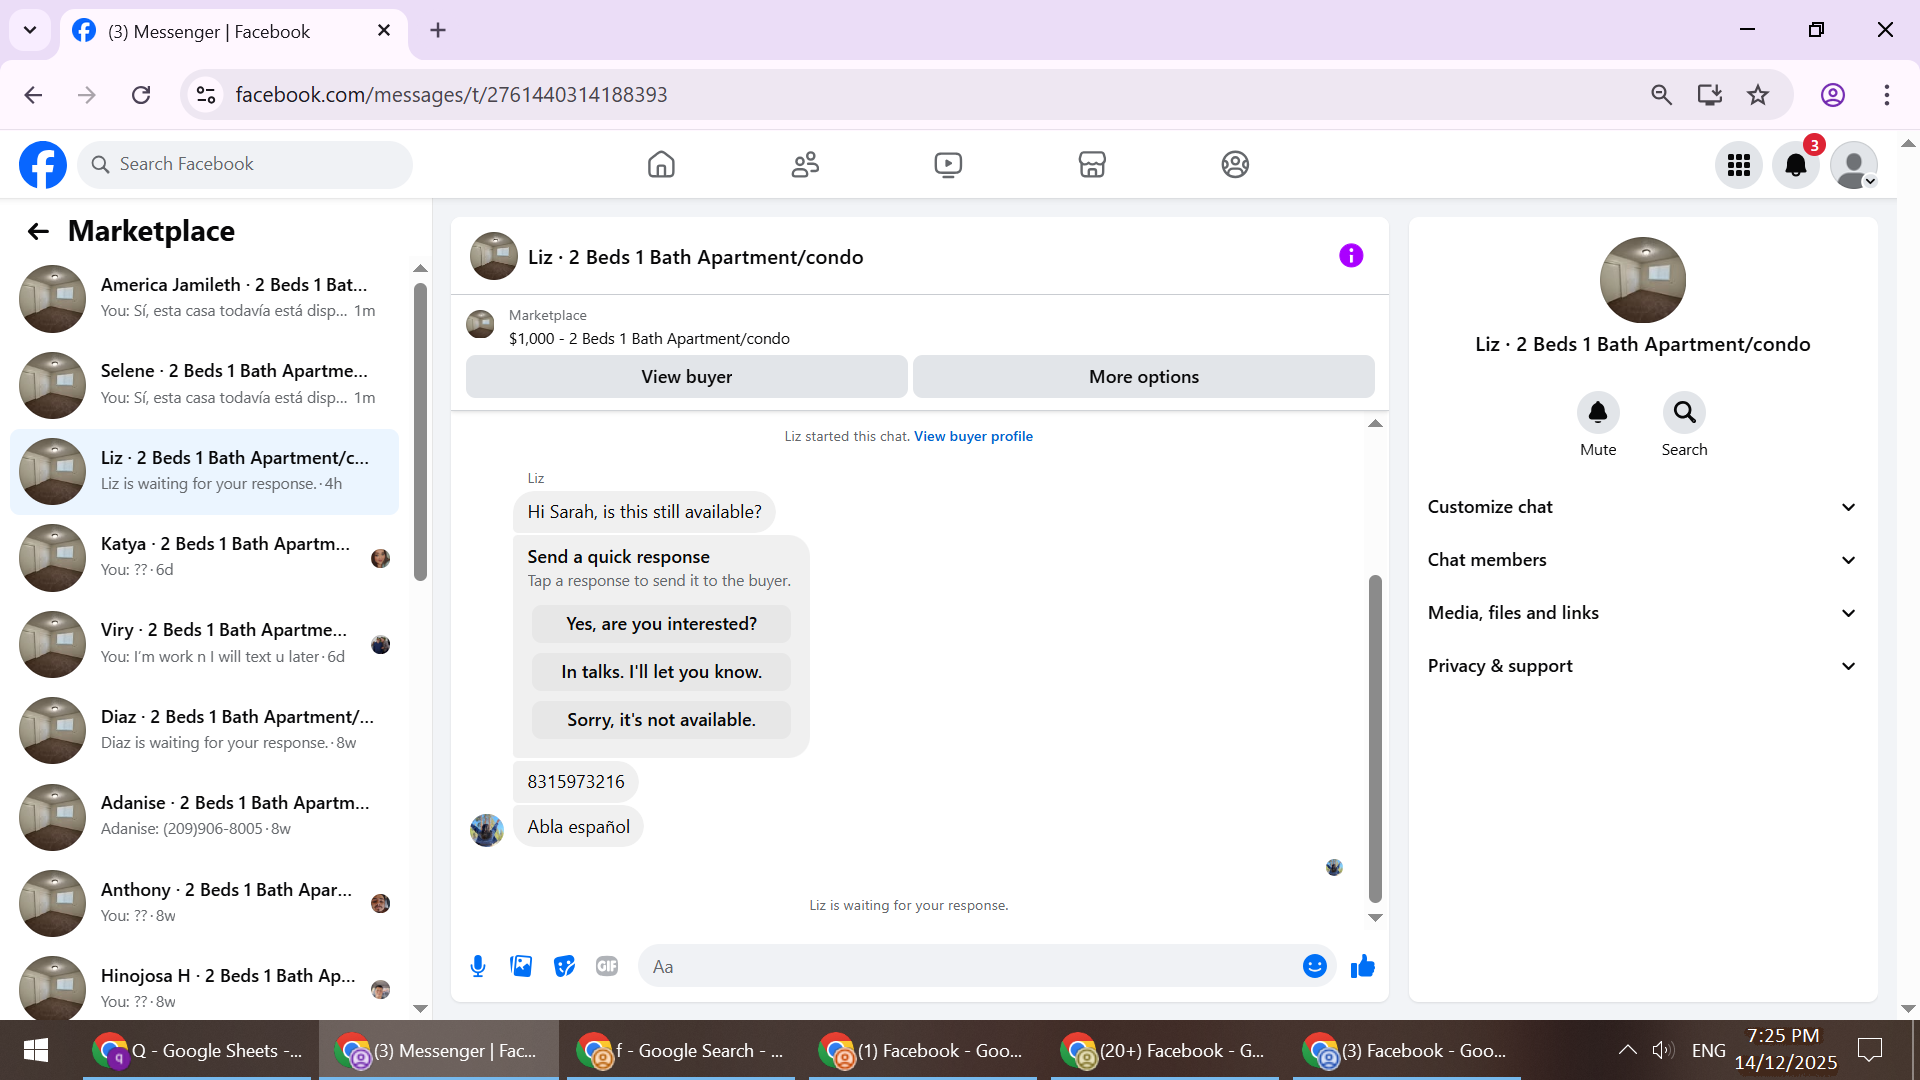
Task: Expand Media, files and links
Action: [x=1642, y=613]
